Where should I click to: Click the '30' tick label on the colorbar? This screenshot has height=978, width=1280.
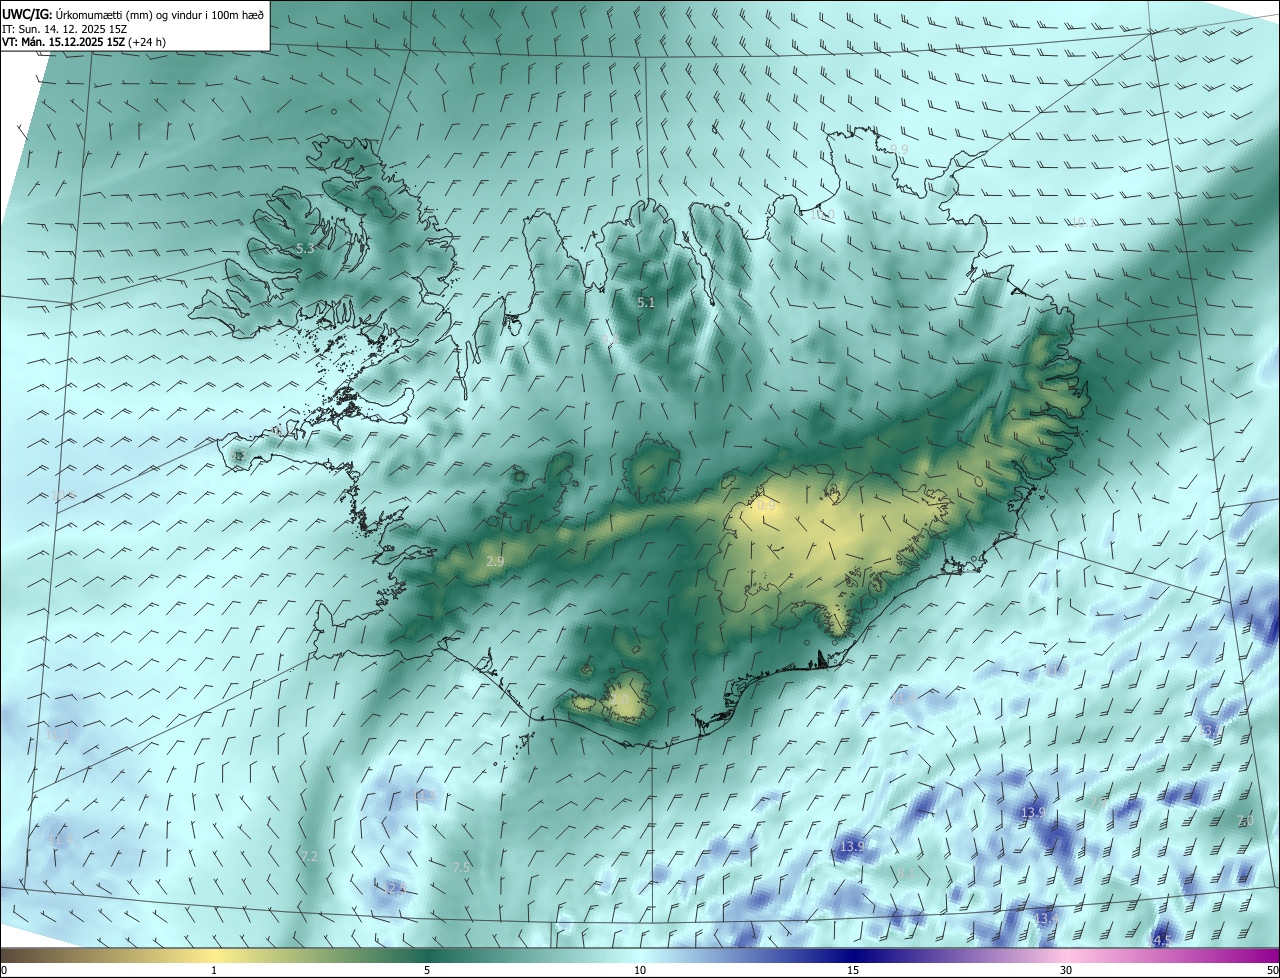tap(1066, 970)
